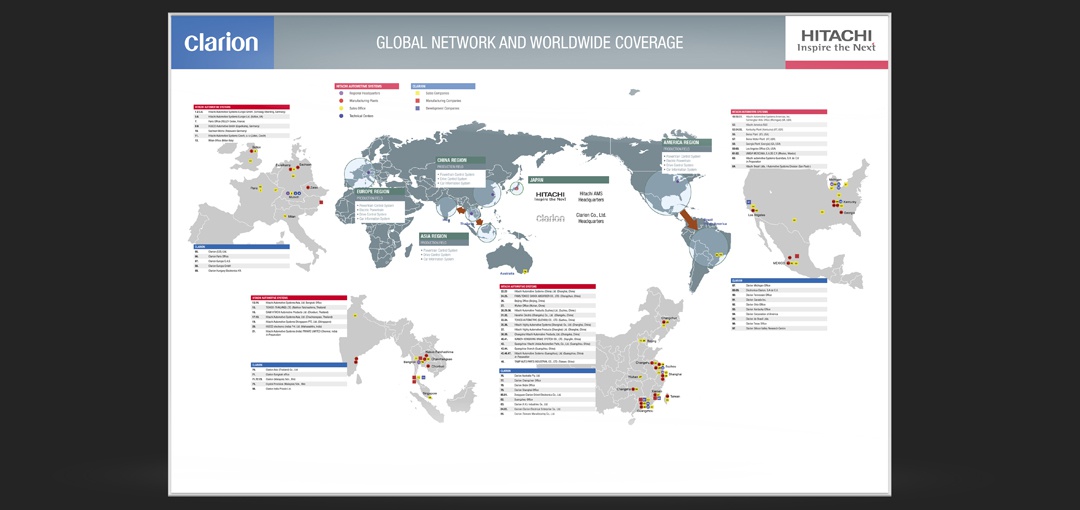This screenshot has height=510, width=1080.
Task: Click the Singapore label on Asia map
Action: 430,394
